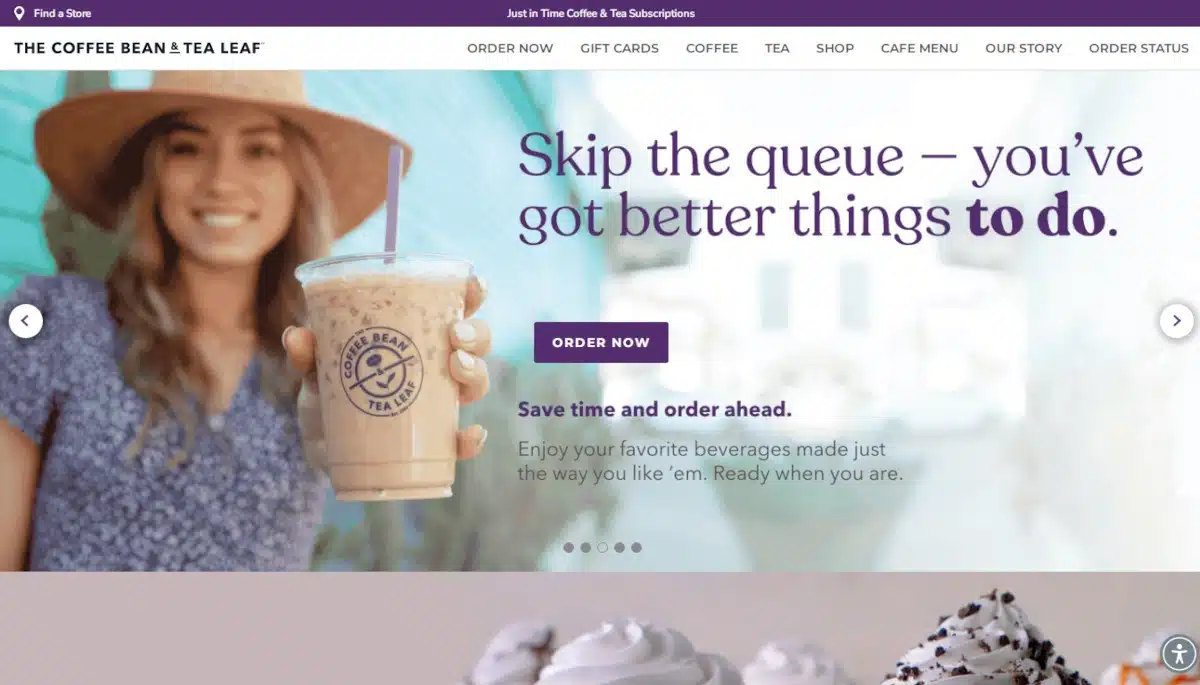Click The Coffee Bean & Tea Leaf logo

click(138, 48)
